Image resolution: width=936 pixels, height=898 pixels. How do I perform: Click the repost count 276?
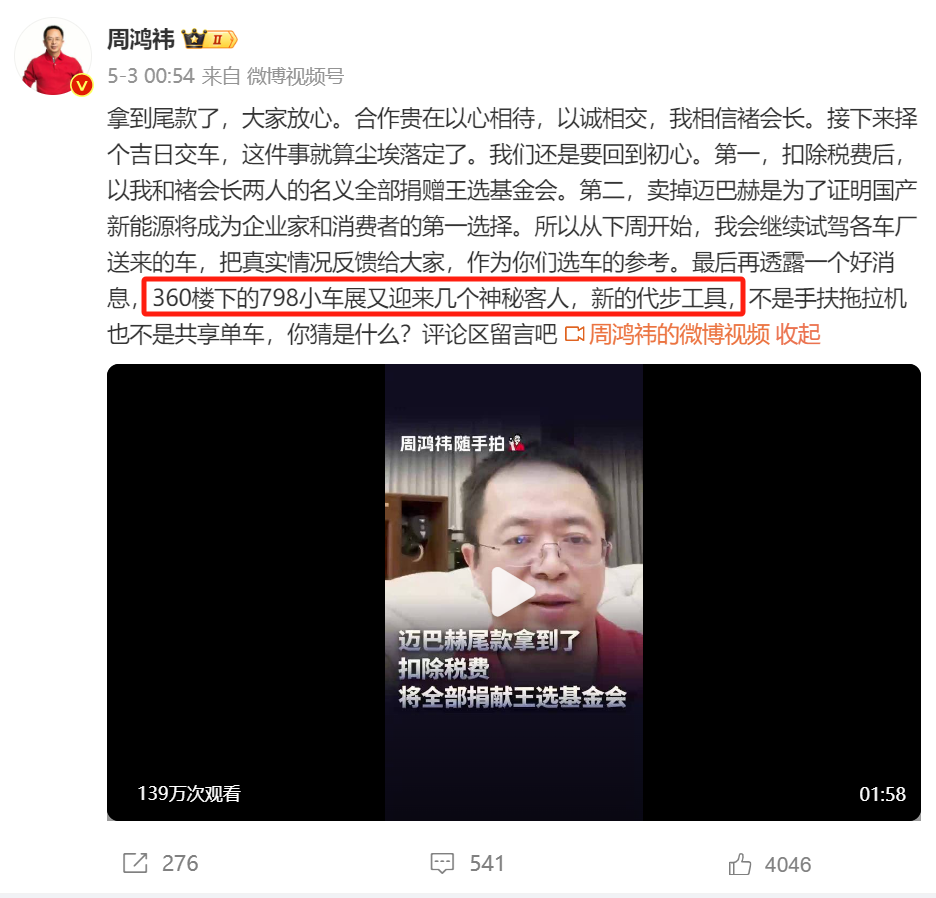click(180, 863)
